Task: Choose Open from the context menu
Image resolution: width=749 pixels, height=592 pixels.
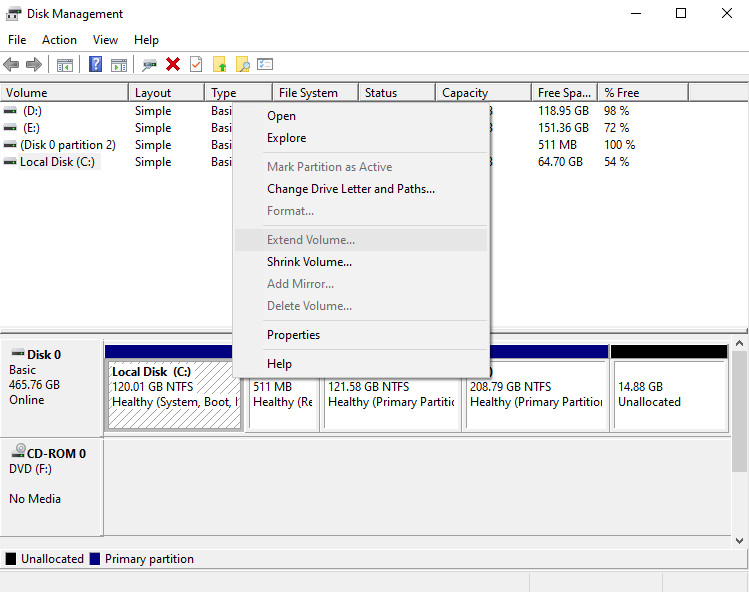Action: pos(361,116)
